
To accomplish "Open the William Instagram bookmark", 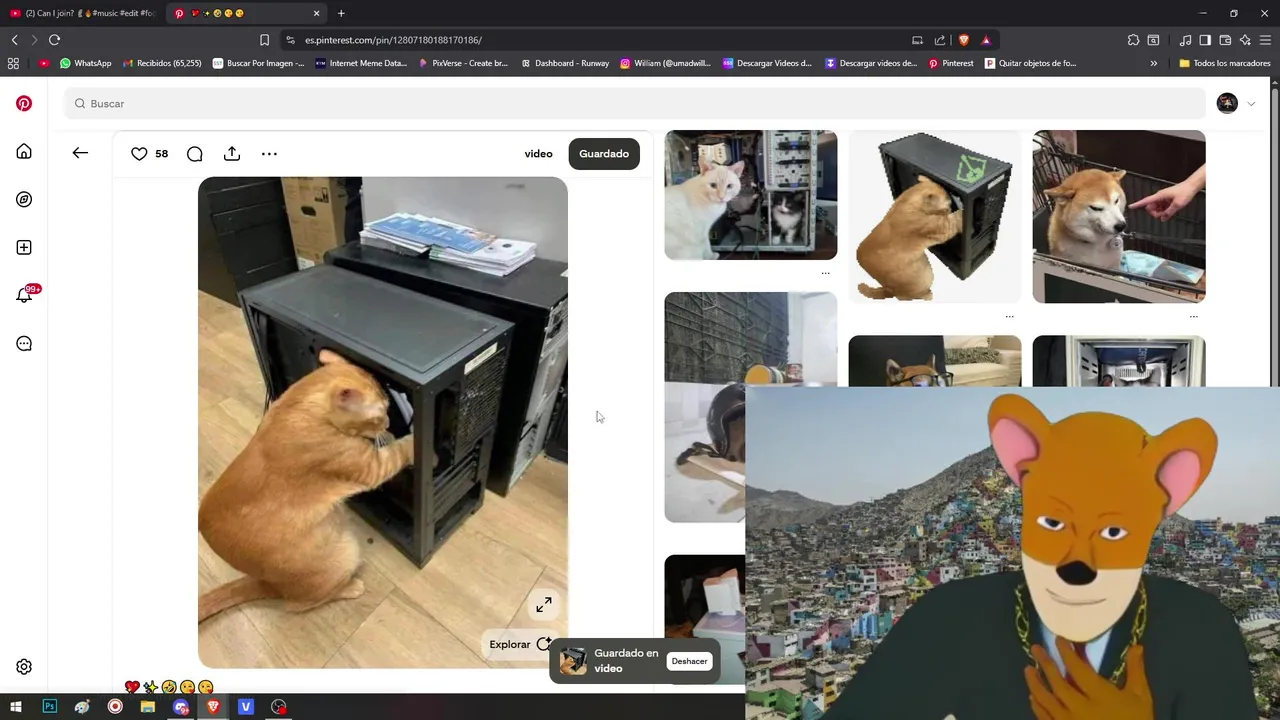I will pos(666,63).
